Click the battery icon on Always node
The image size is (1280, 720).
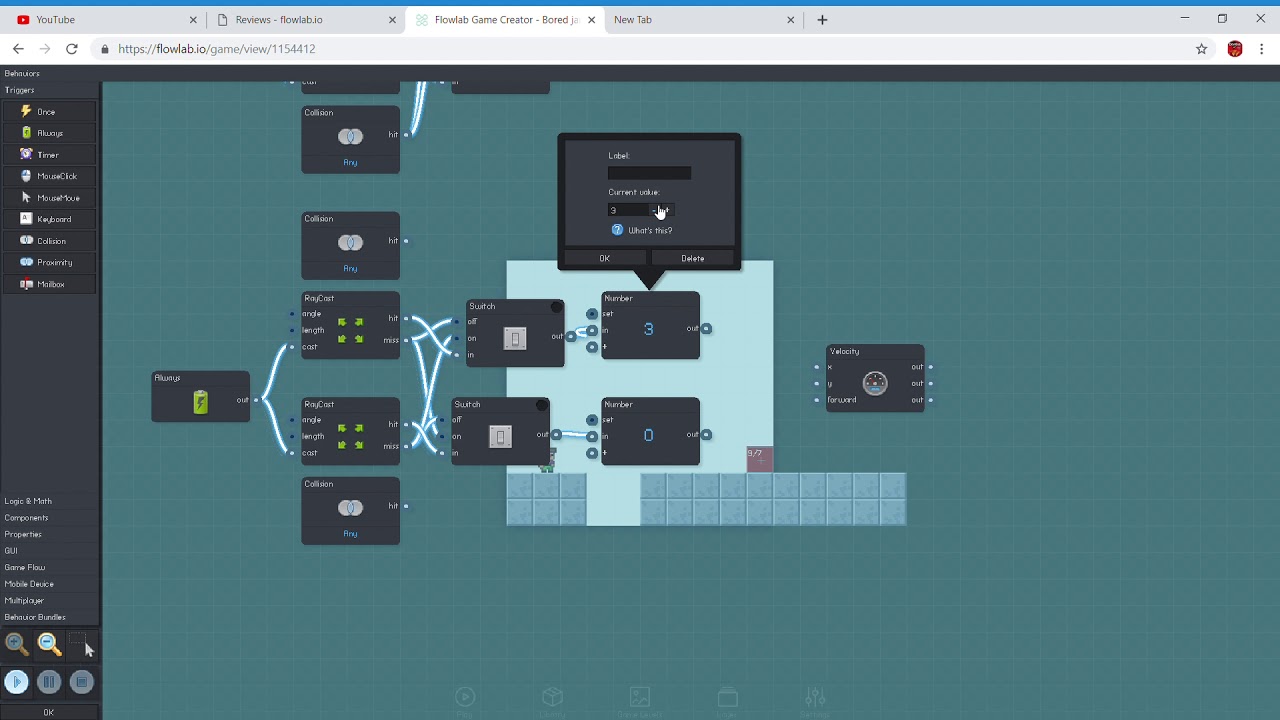point(201,402)
